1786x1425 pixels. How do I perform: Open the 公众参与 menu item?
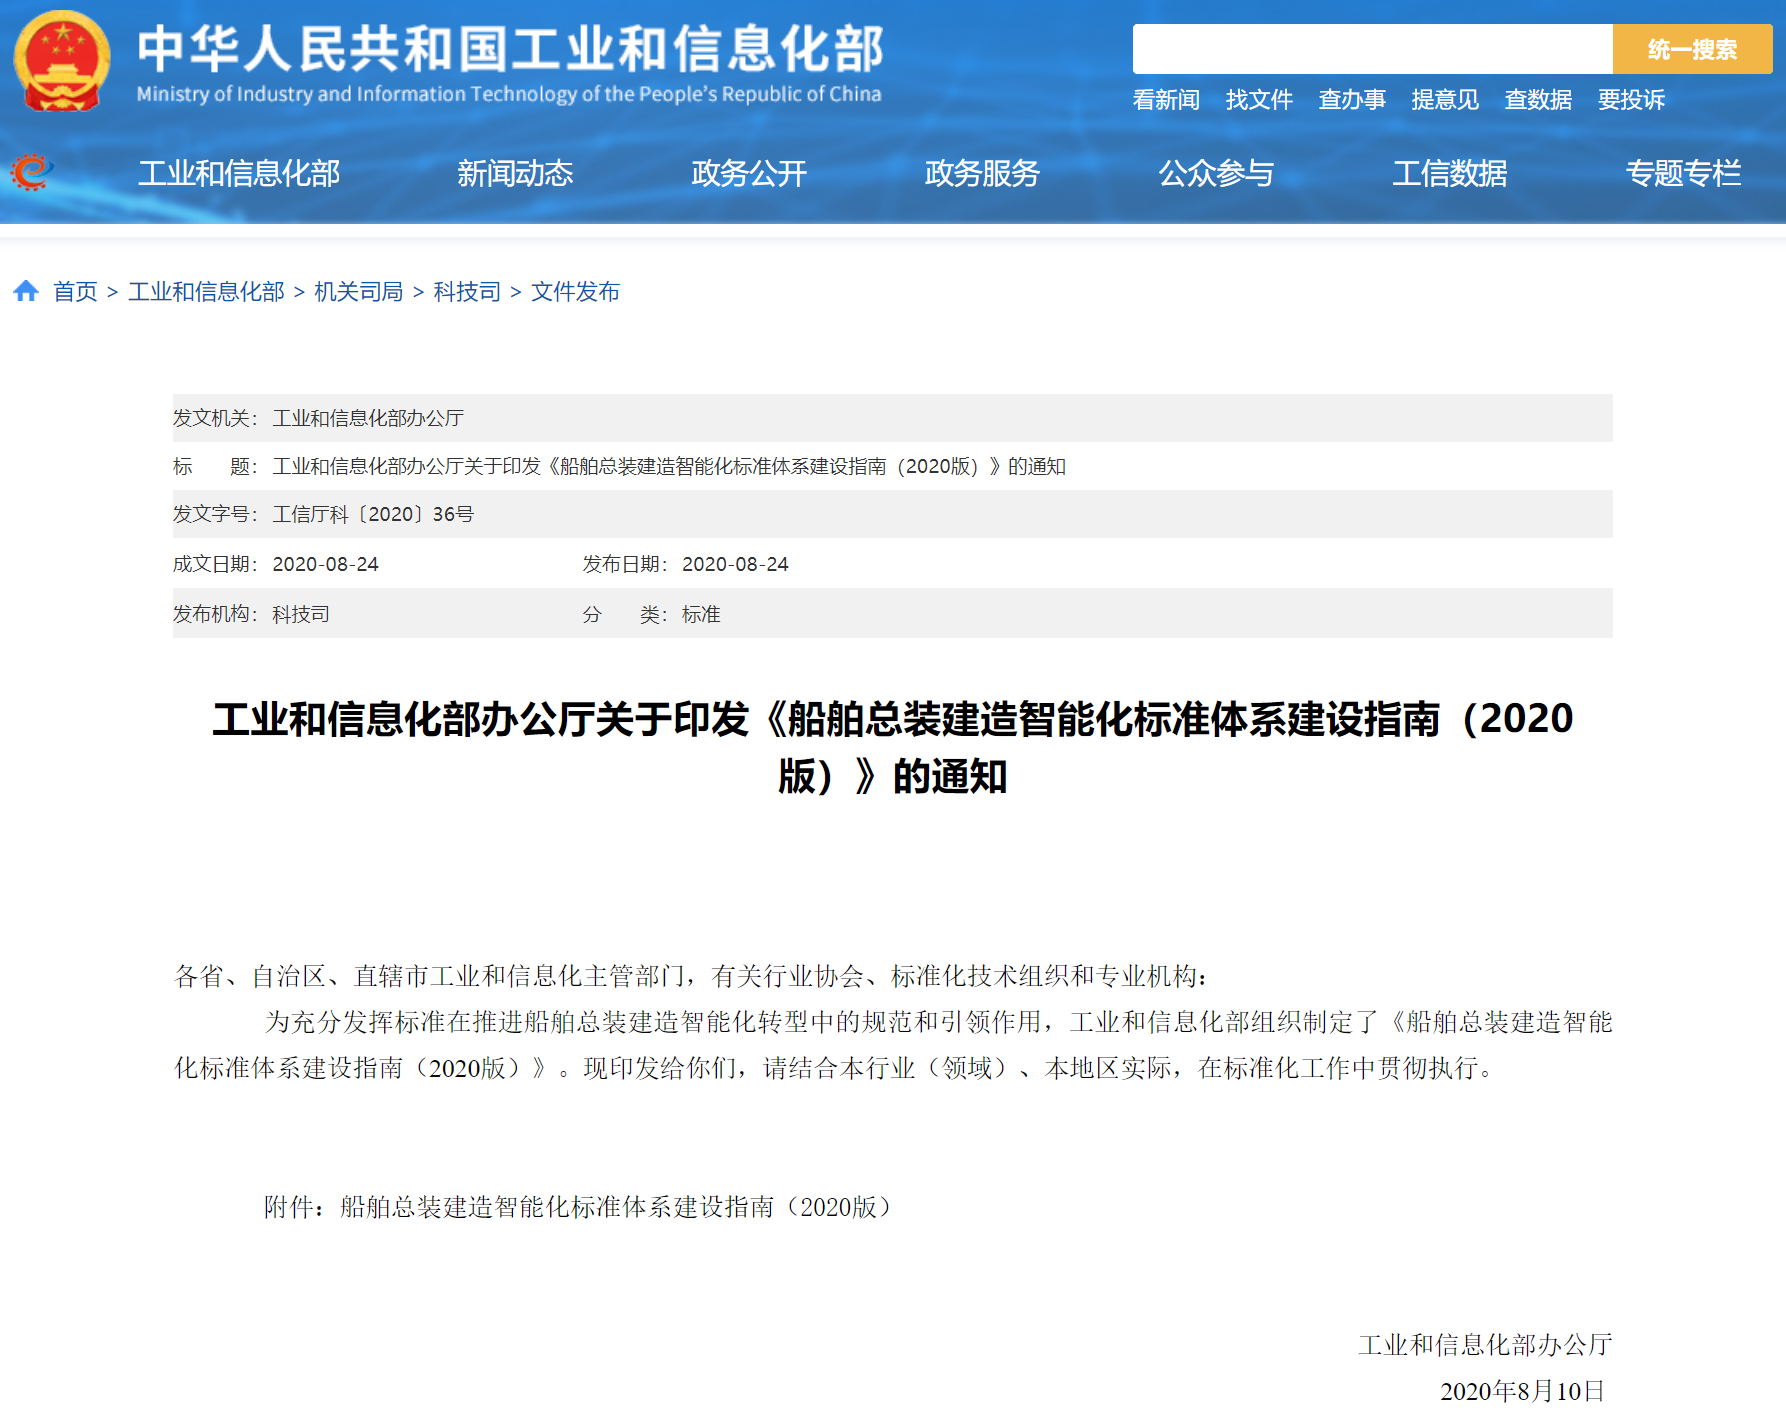pyautogui.click(x=1216, y=173)
